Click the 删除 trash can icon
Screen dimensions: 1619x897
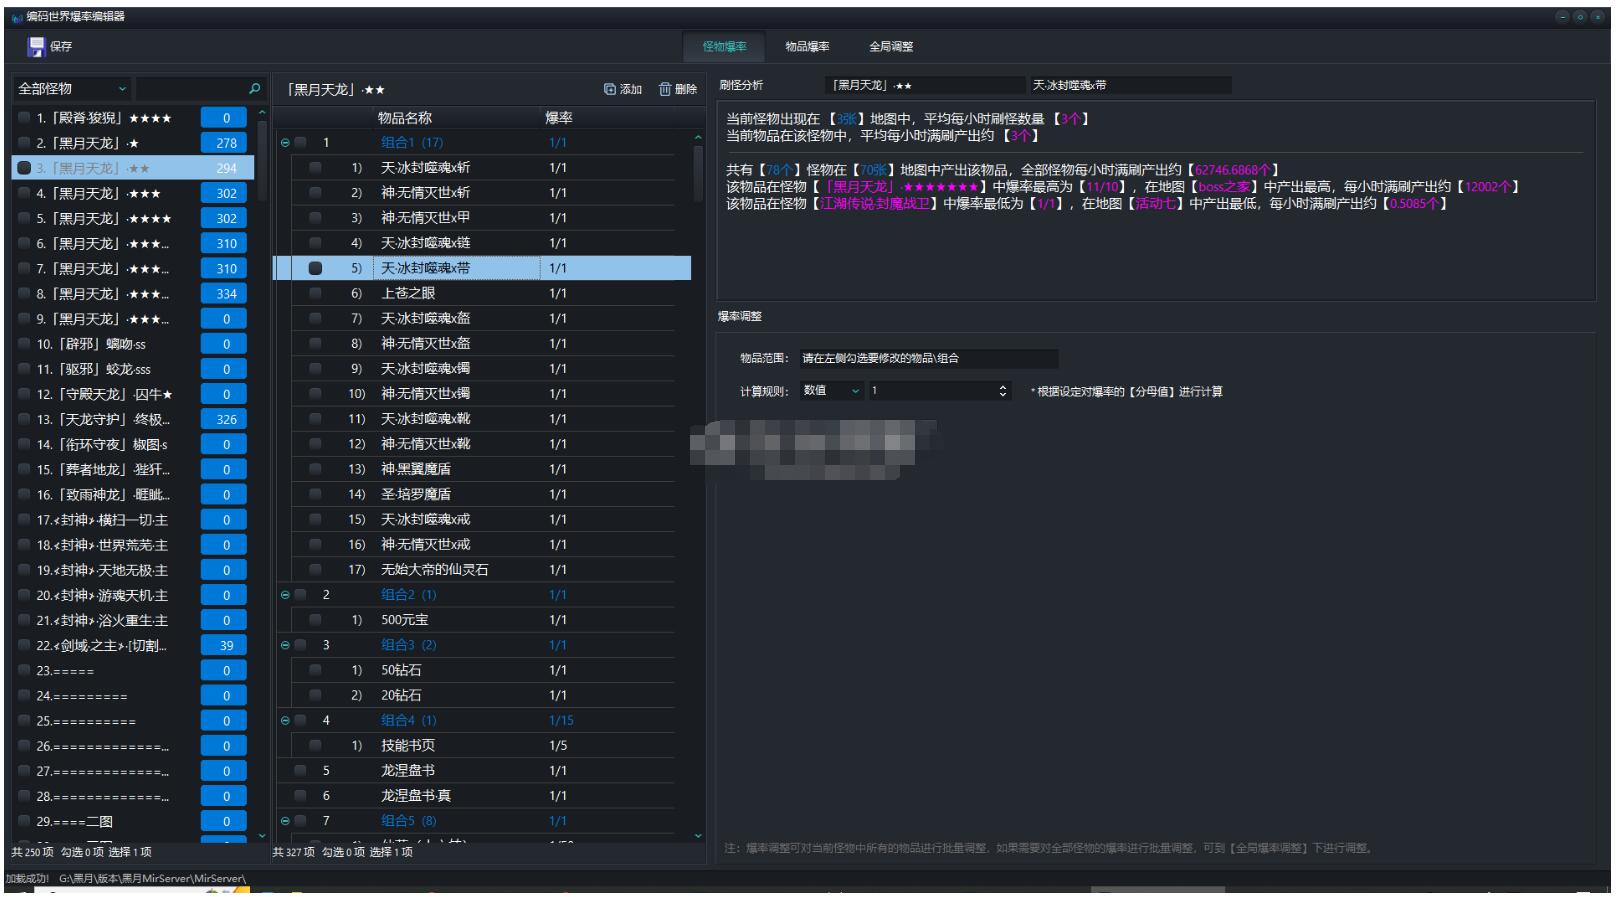665,89
